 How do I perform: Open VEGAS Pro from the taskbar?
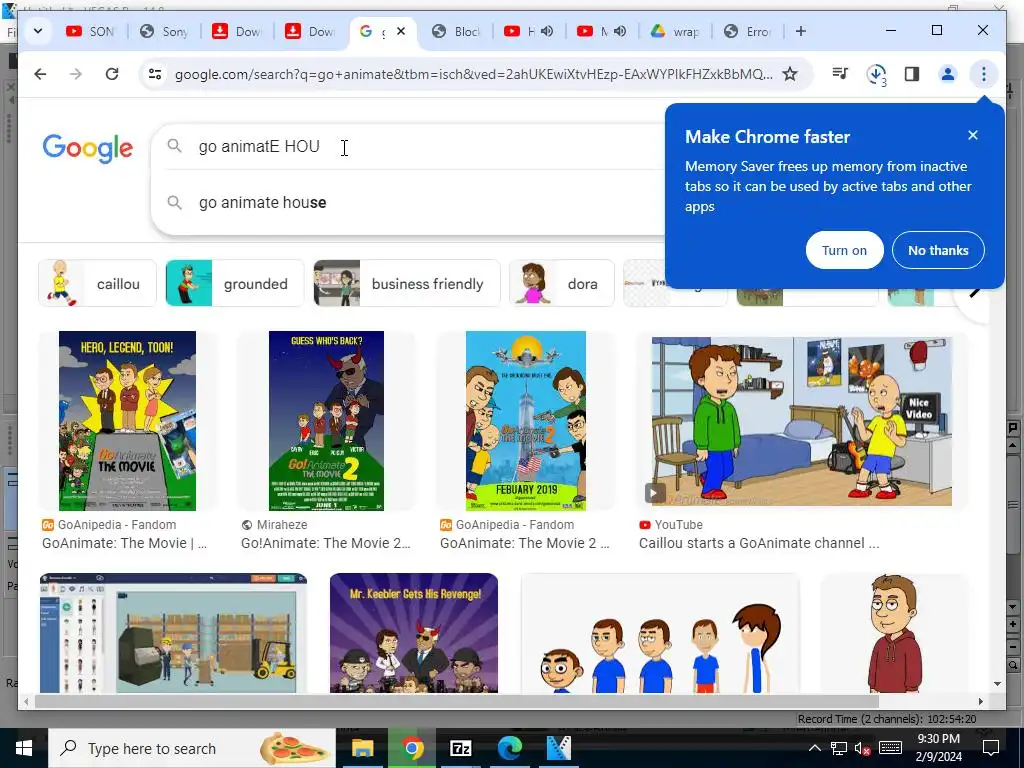pos(558,748)
